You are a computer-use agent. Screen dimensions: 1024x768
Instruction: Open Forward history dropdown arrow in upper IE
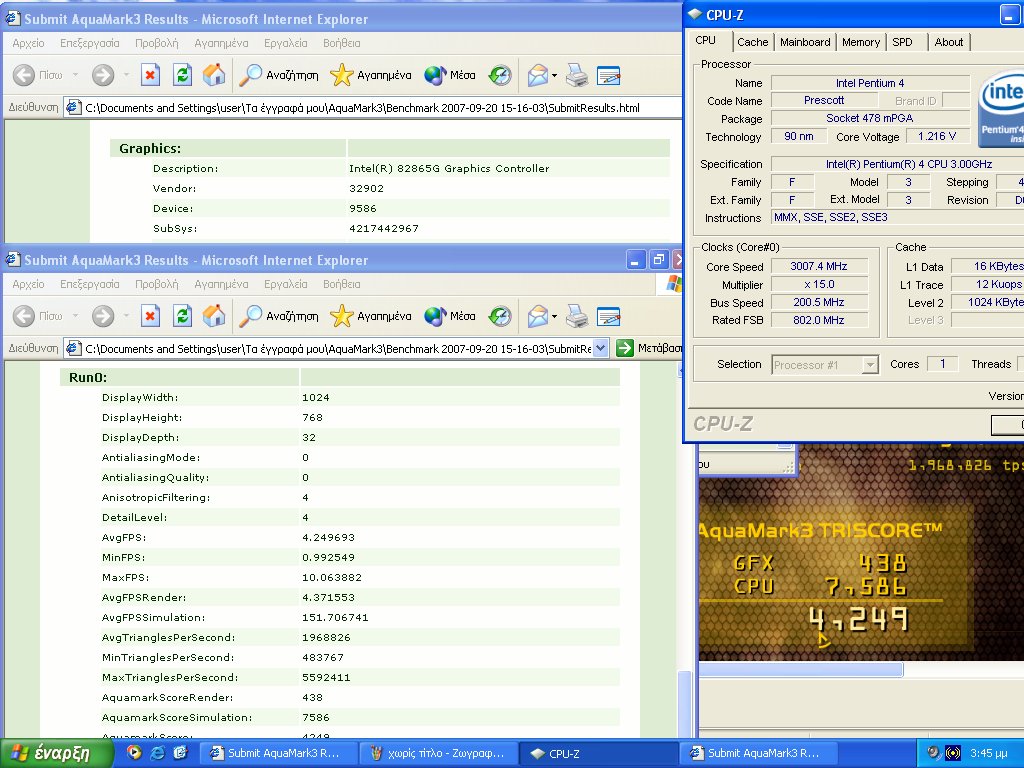point(126,75)
